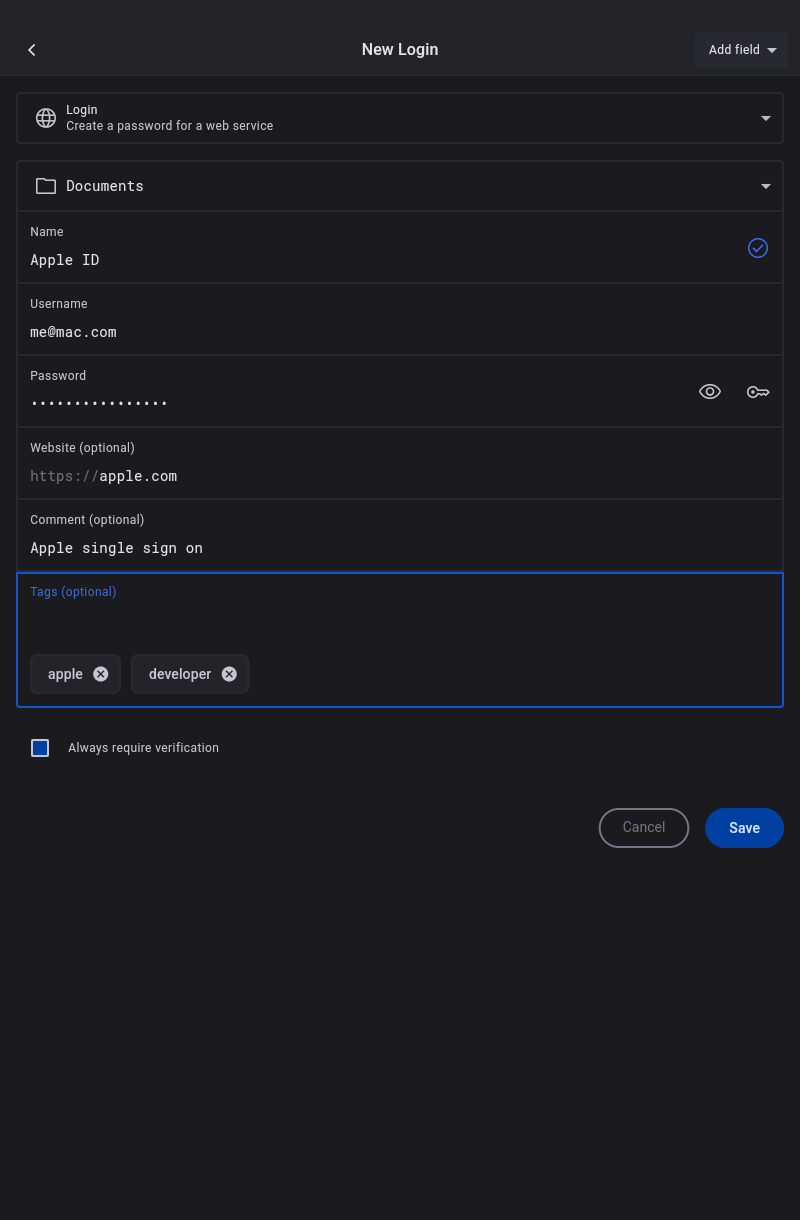Cancel the new login form

point(644,828)
